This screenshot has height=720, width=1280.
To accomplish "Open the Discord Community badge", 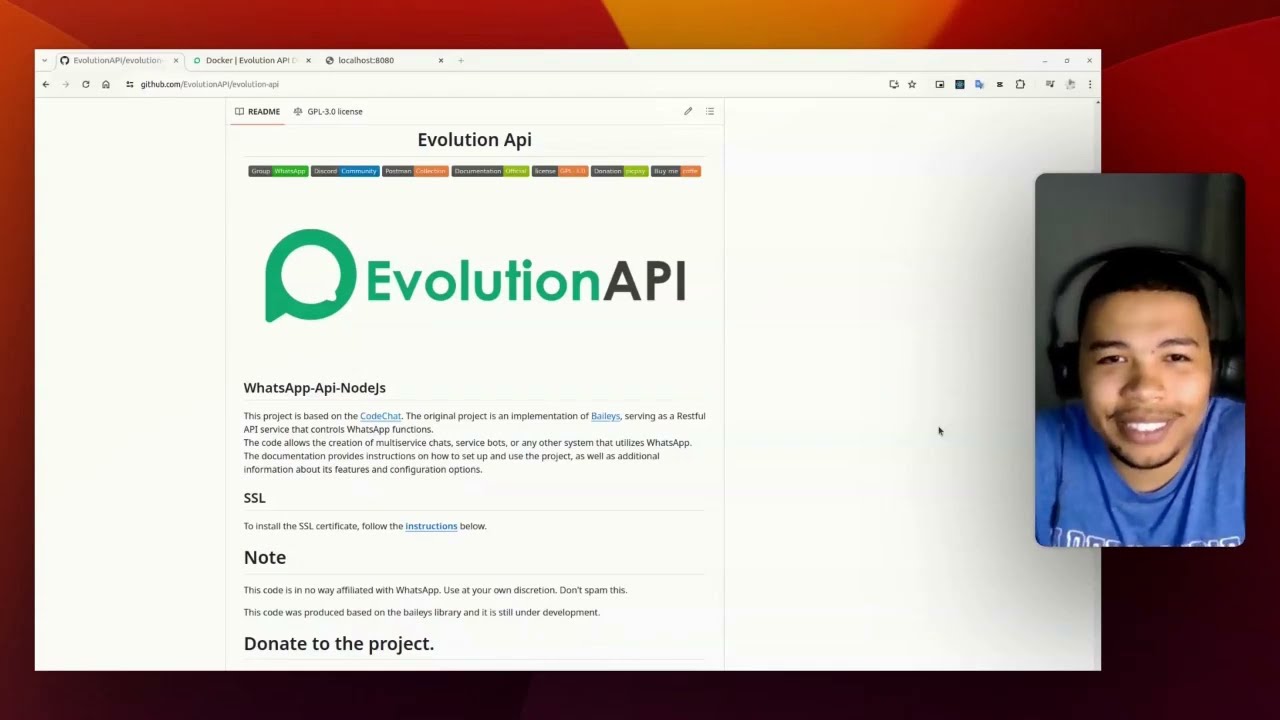I will 345,171.
